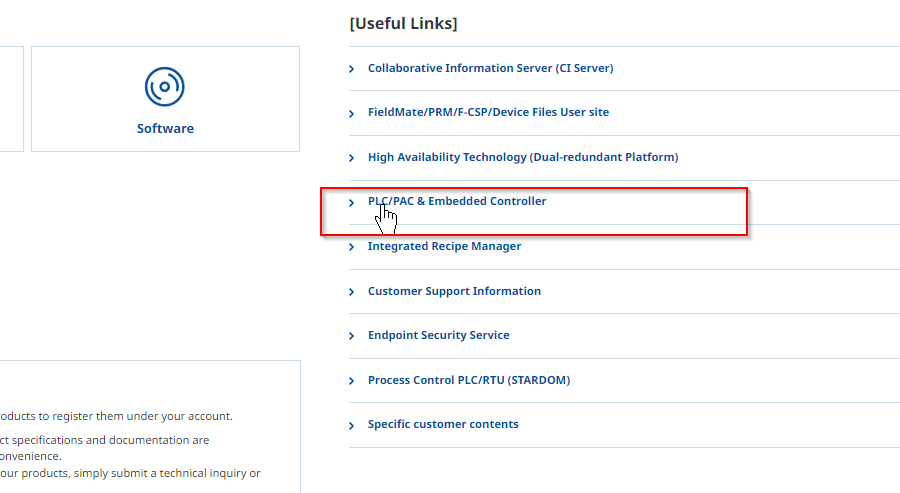Click chevron beside Process Control PLC/RTU
Image resolution: width=900 pixels, height=493 pixels.
pos(352,381)
